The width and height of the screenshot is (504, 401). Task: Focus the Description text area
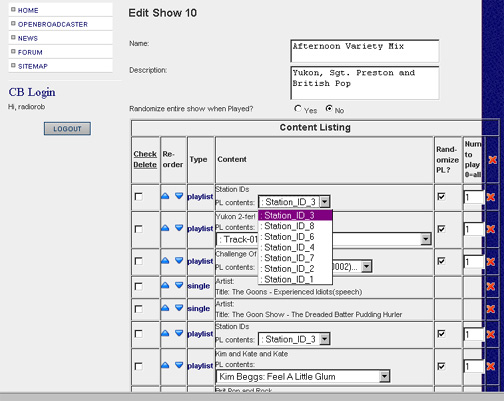point(365,83)
